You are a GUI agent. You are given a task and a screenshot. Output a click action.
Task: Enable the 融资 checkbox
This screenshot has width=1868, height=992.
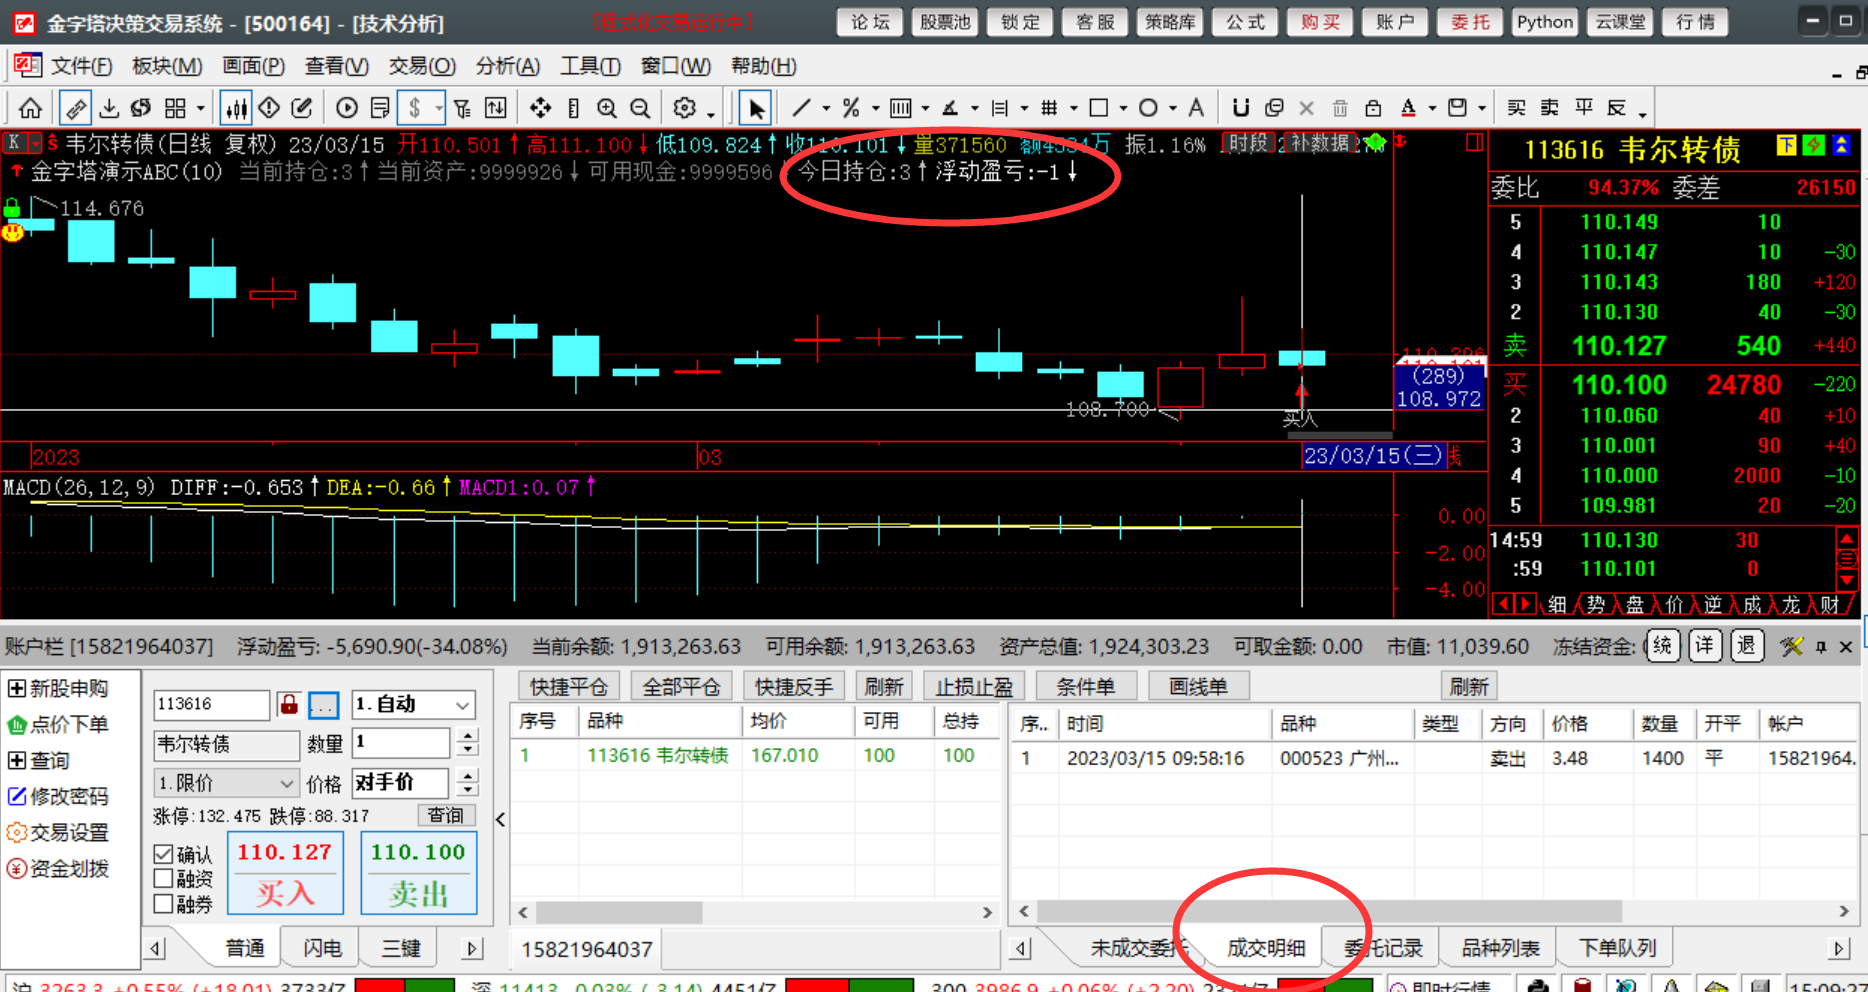(164, 879)
